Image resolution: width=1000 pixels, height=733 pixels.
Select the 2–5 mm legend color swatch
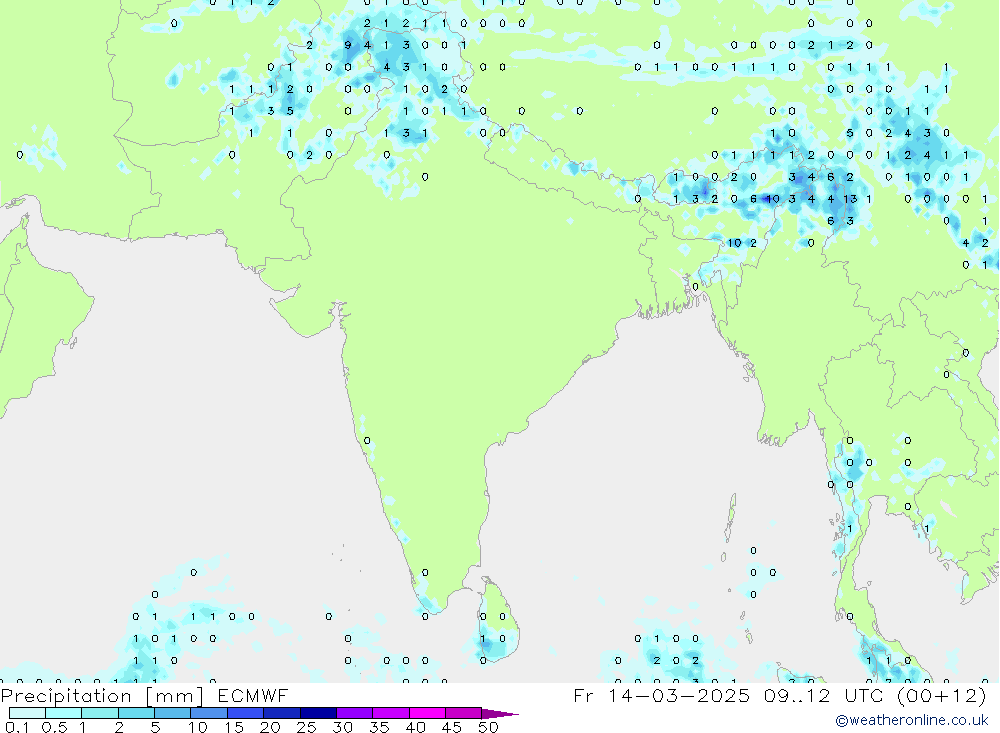pos(136,713)
